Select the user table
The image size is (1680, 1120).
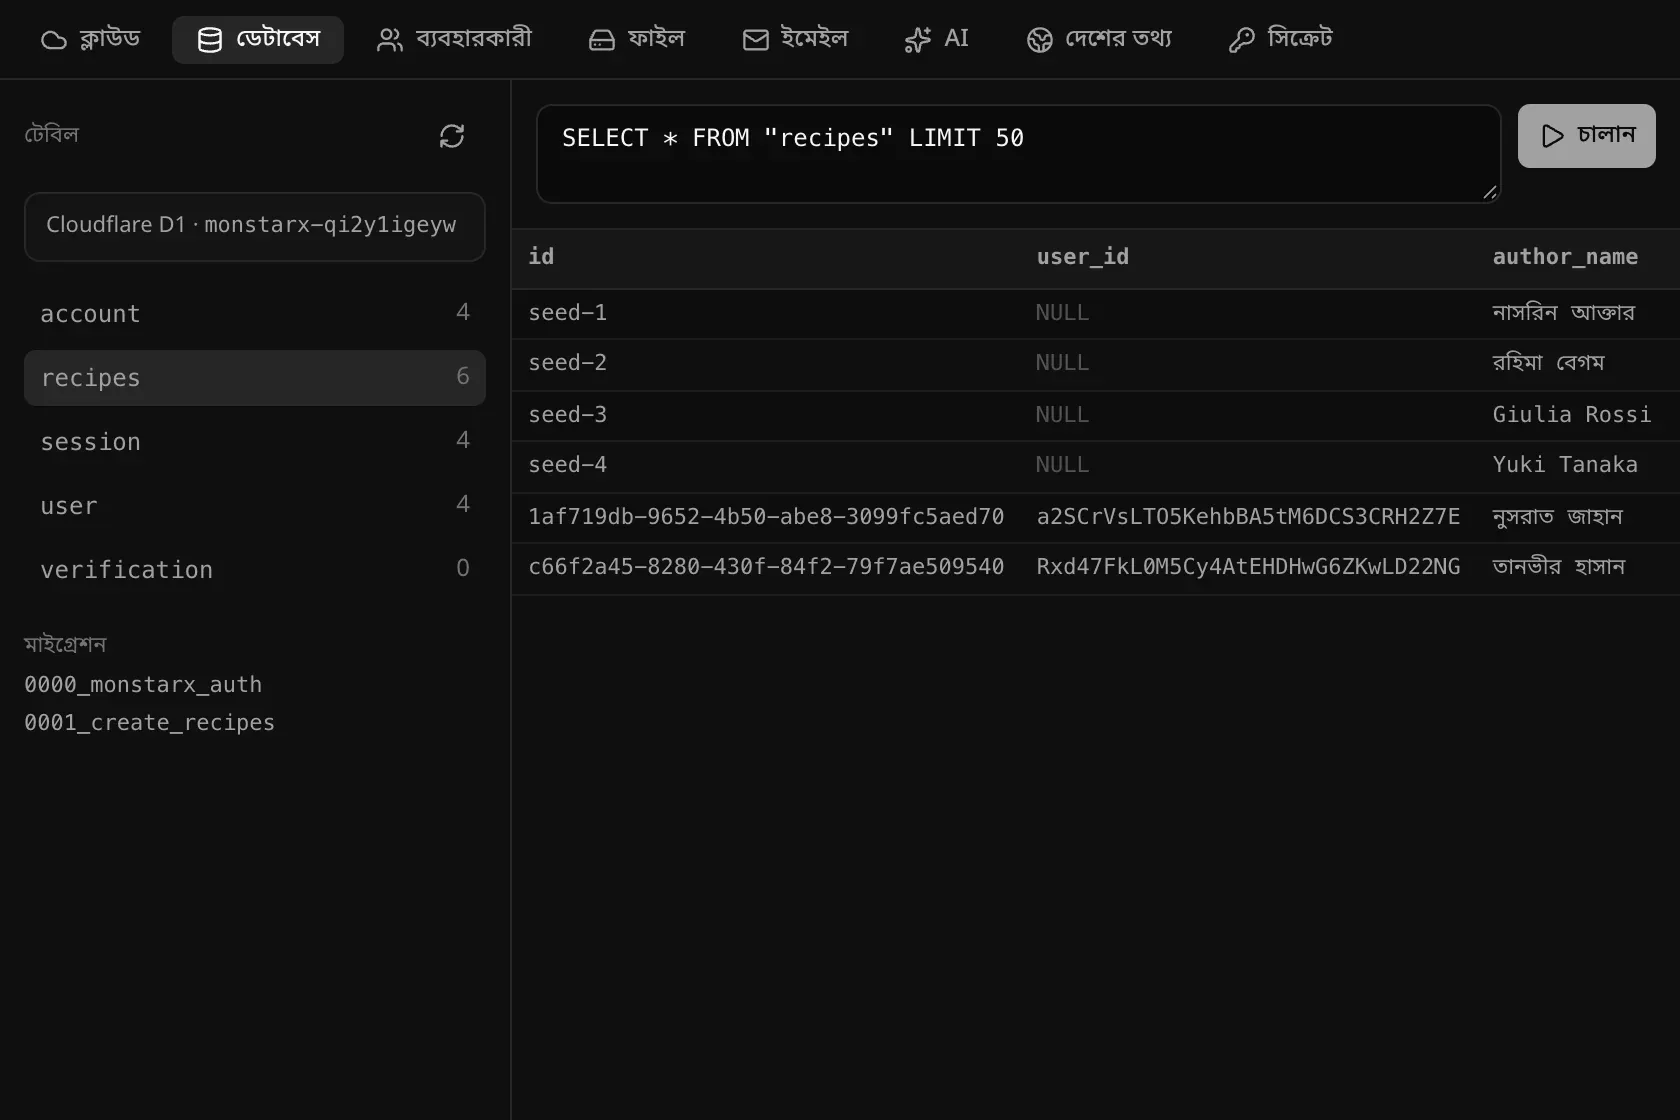pyautogui.click(x=255, y=506)
